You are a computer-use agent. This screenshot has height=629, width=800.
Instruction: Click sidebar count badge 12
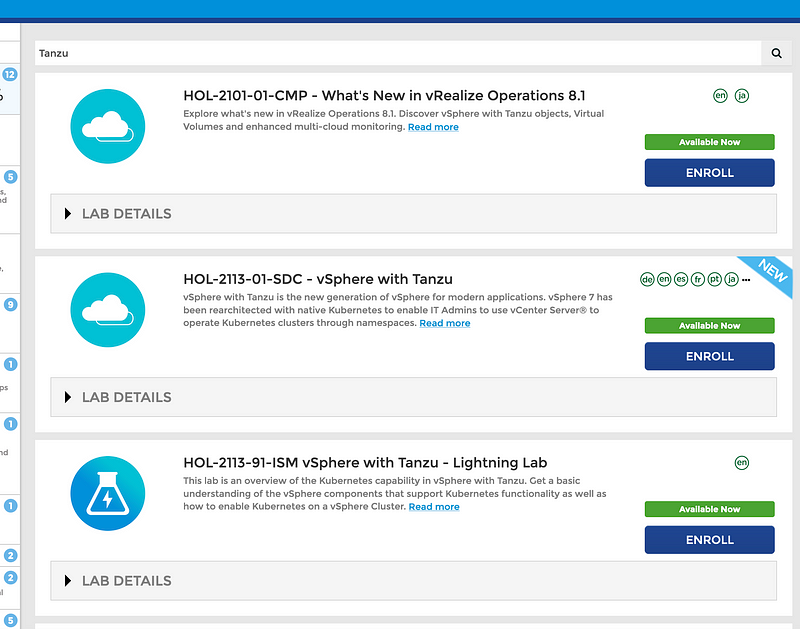10,74
